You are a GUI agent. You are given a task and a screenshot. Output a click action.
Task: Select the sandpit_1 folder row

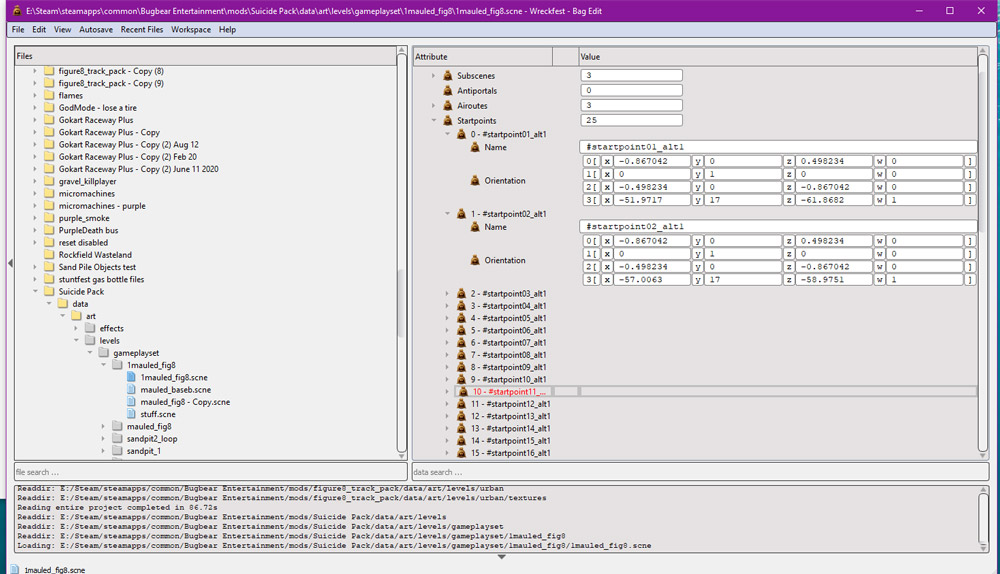pyautogui.click(x=143, y=451)
